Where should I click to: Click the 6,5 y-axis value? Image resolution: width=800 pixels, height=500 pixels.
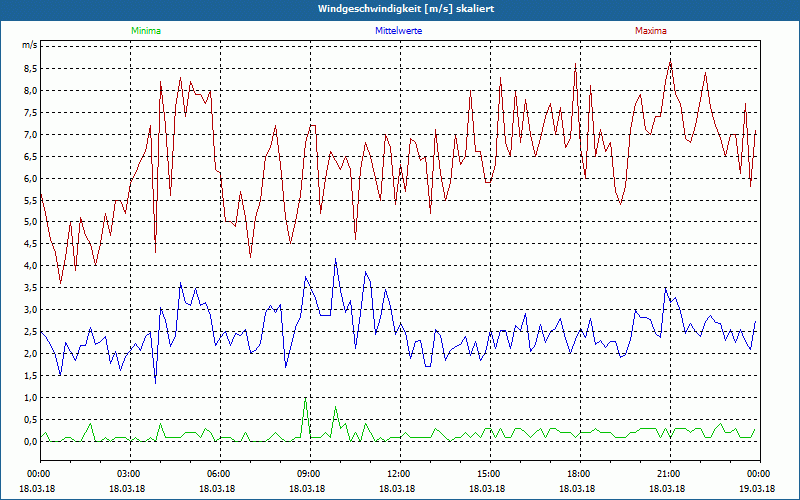point(30,157)
